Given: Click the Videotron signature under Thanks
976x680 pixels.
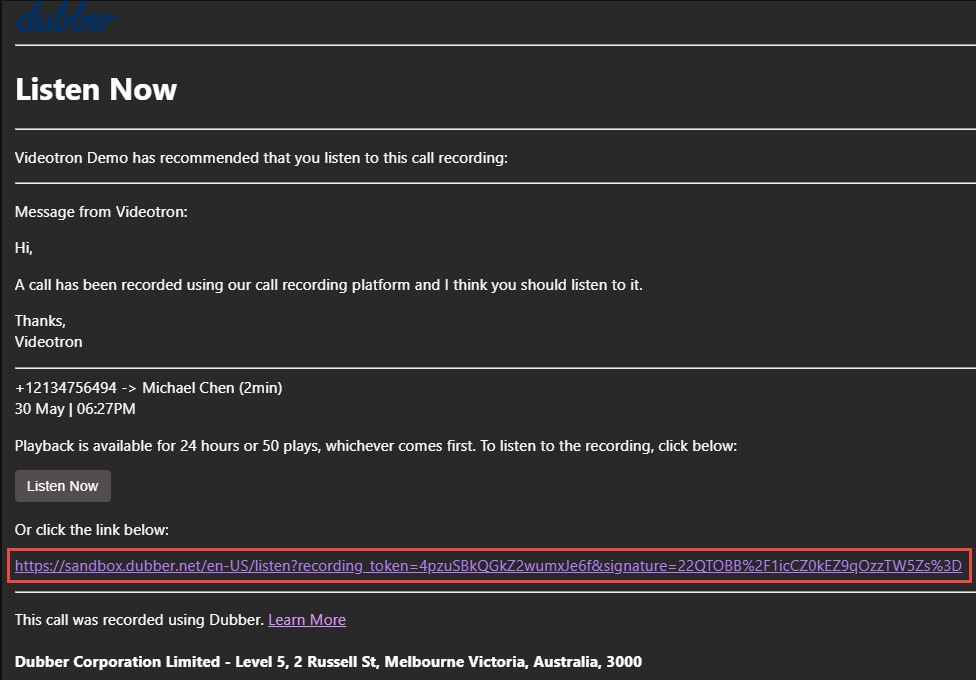Looking at the screenshot, I should coord(48,342).
